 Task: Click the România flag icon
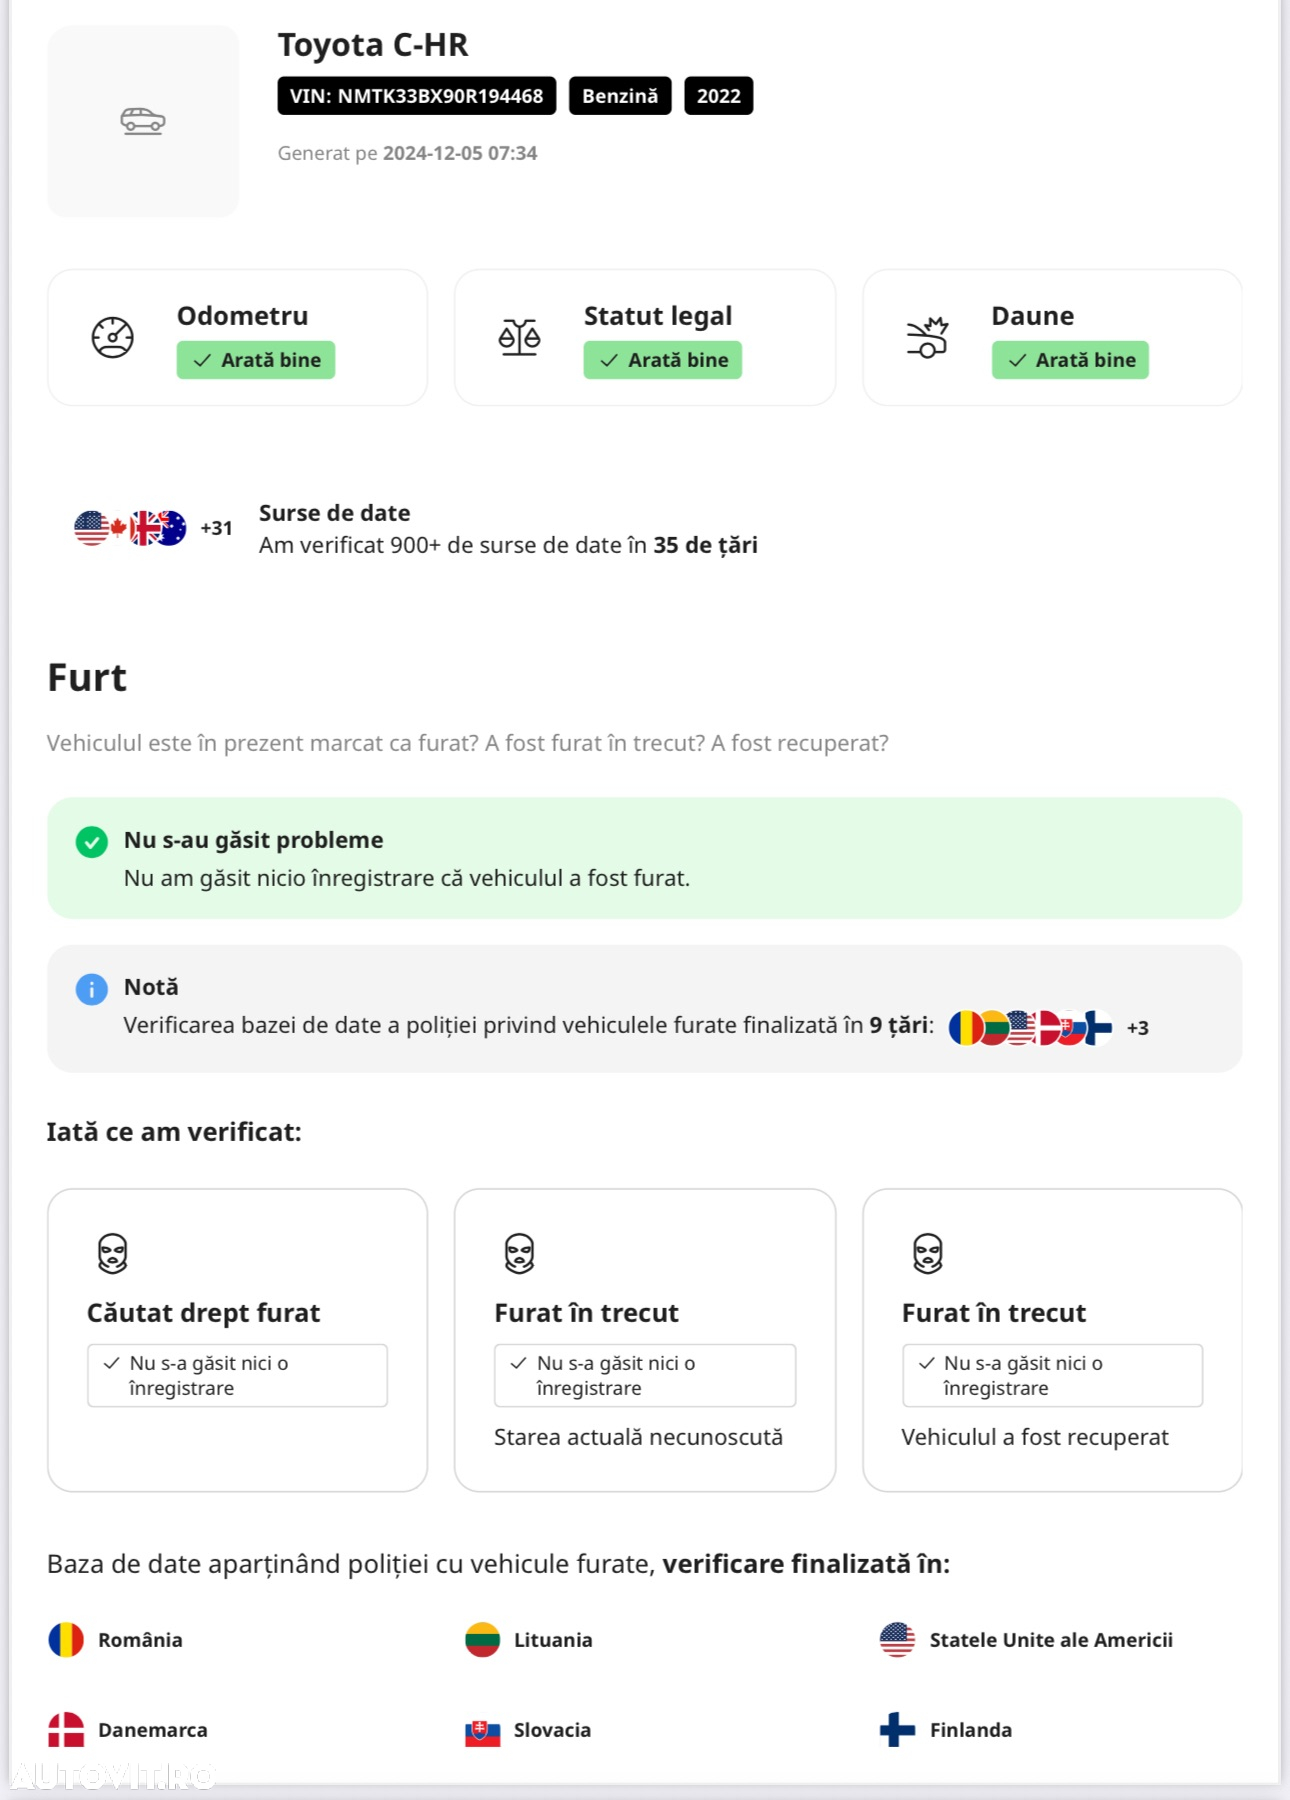tap(66, 1640)
